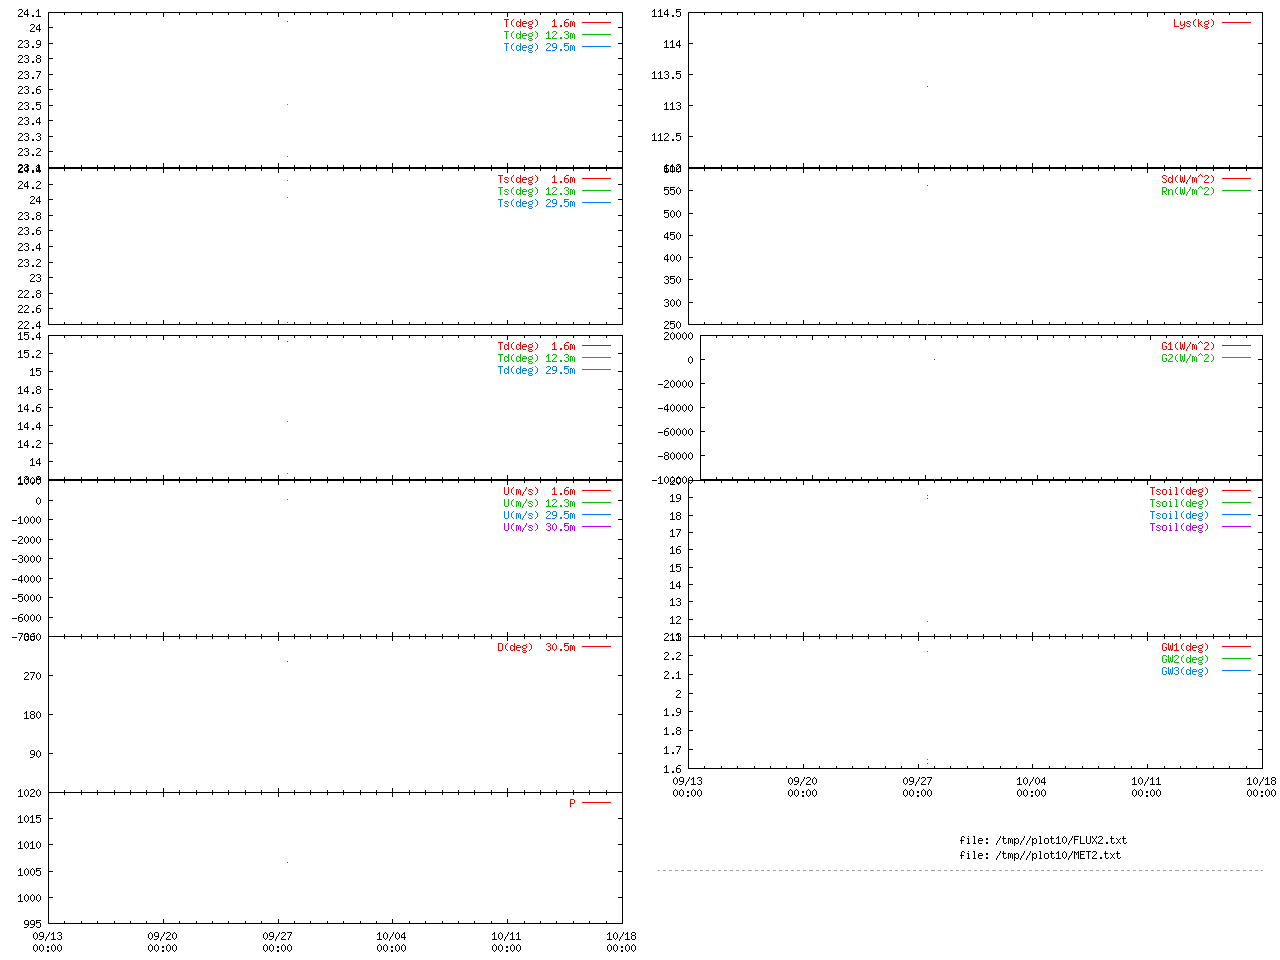This screenshot has width=1280, height=960.
Task: Select the Ts(deg) 12.3m legend entry
Action: pos(536,191)
